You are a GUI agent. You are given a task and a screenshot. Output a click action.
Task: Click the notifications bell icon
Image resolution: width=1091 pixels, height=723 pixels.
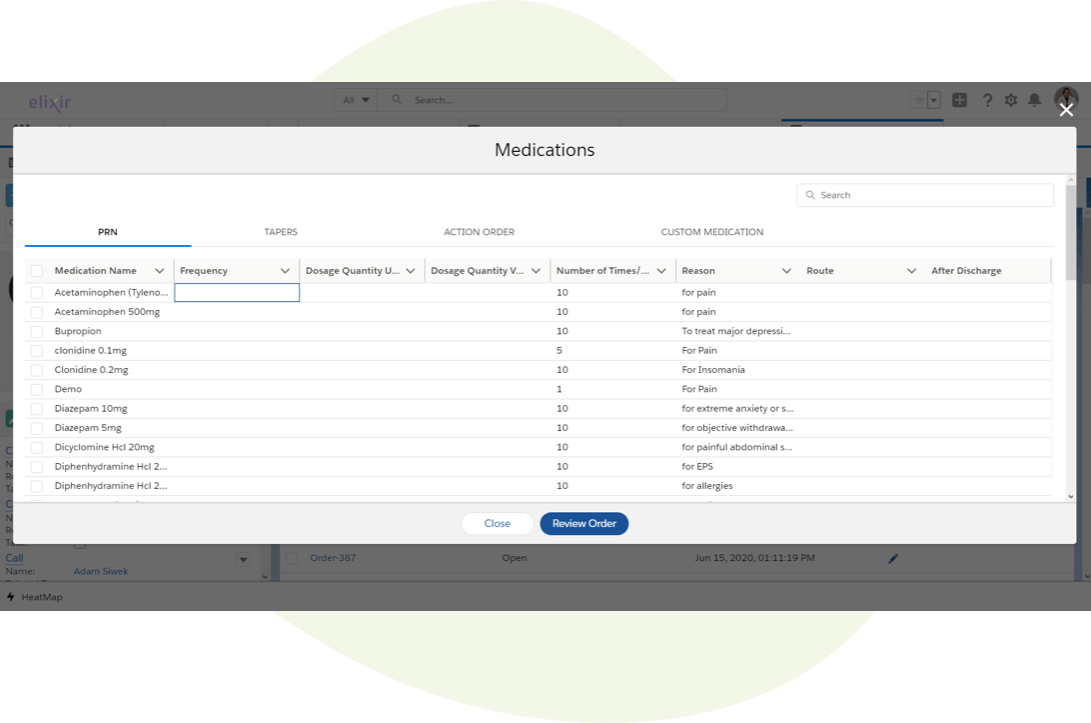(1035, 100)
